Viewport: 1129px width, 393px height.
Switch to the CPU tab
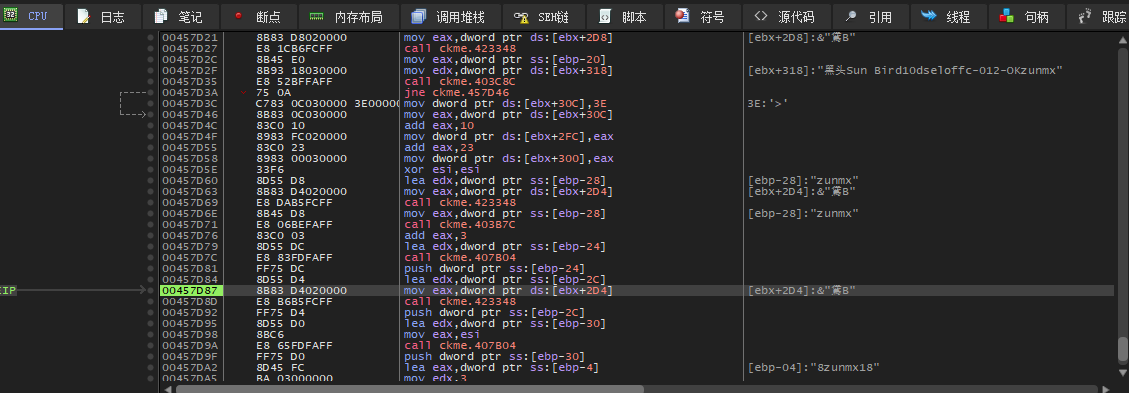point(31,15)
